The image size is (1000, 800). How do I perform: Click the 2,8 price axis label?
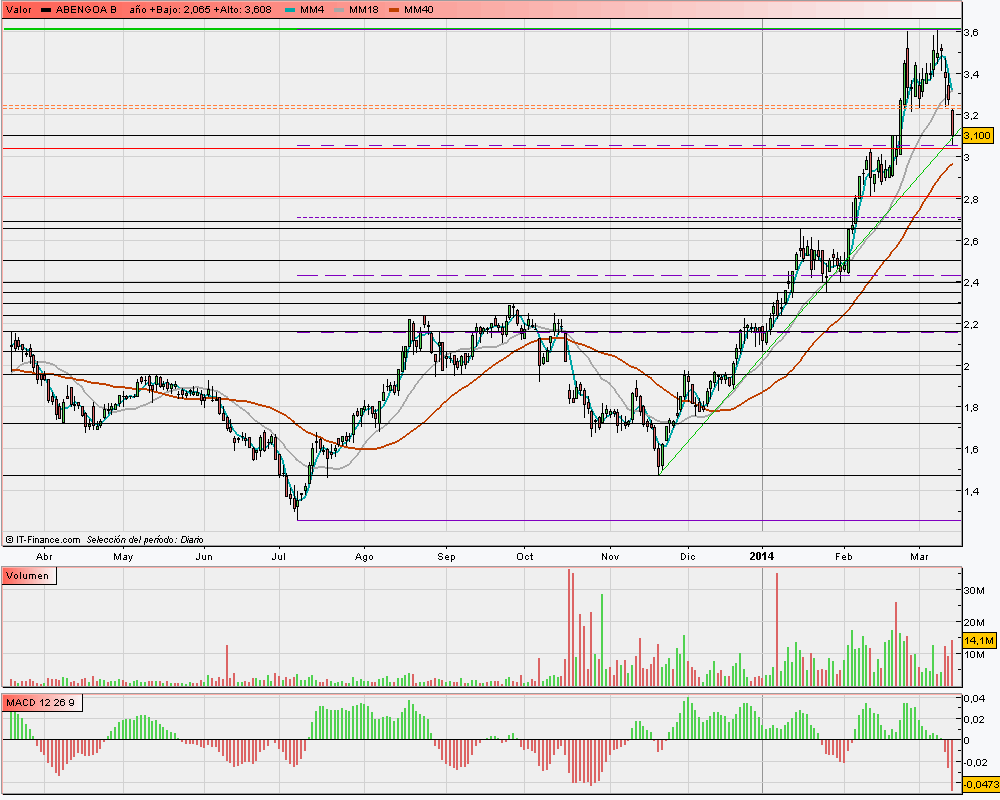[972, 200]
